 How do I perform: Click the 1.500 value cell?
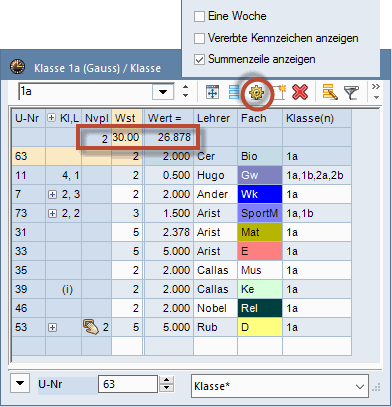(169, 213)
